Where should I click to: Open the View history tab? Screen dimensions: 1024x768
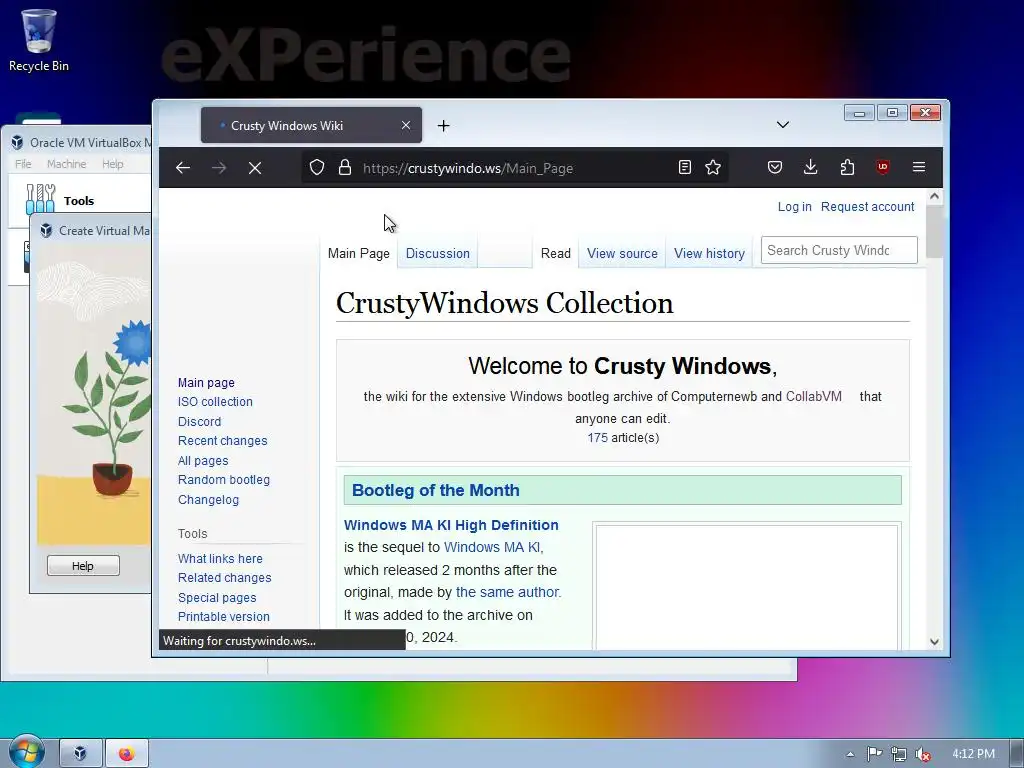(x=709, y=253)
